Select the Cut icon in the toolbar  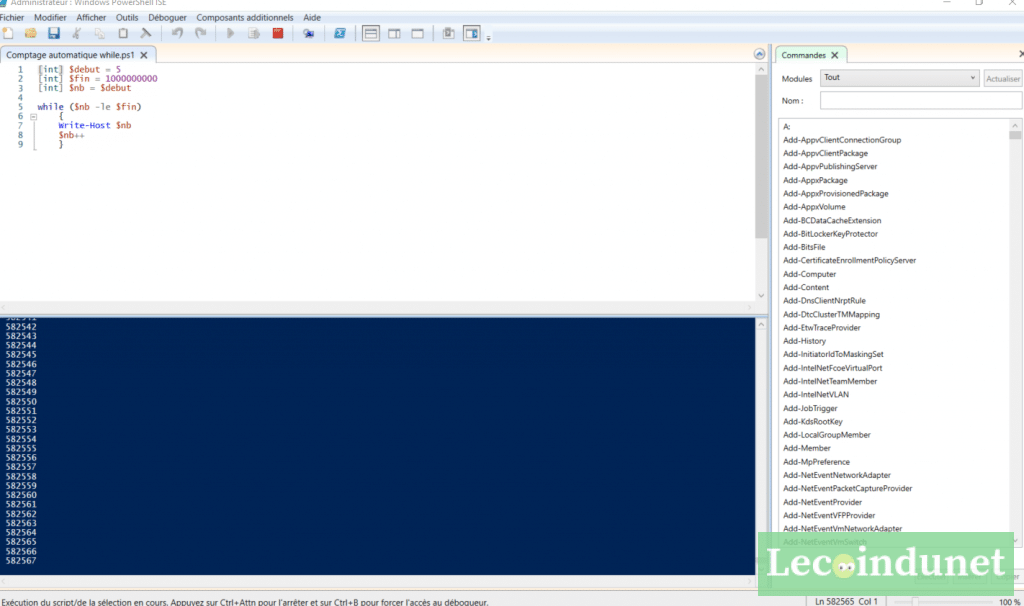(77, 33)
